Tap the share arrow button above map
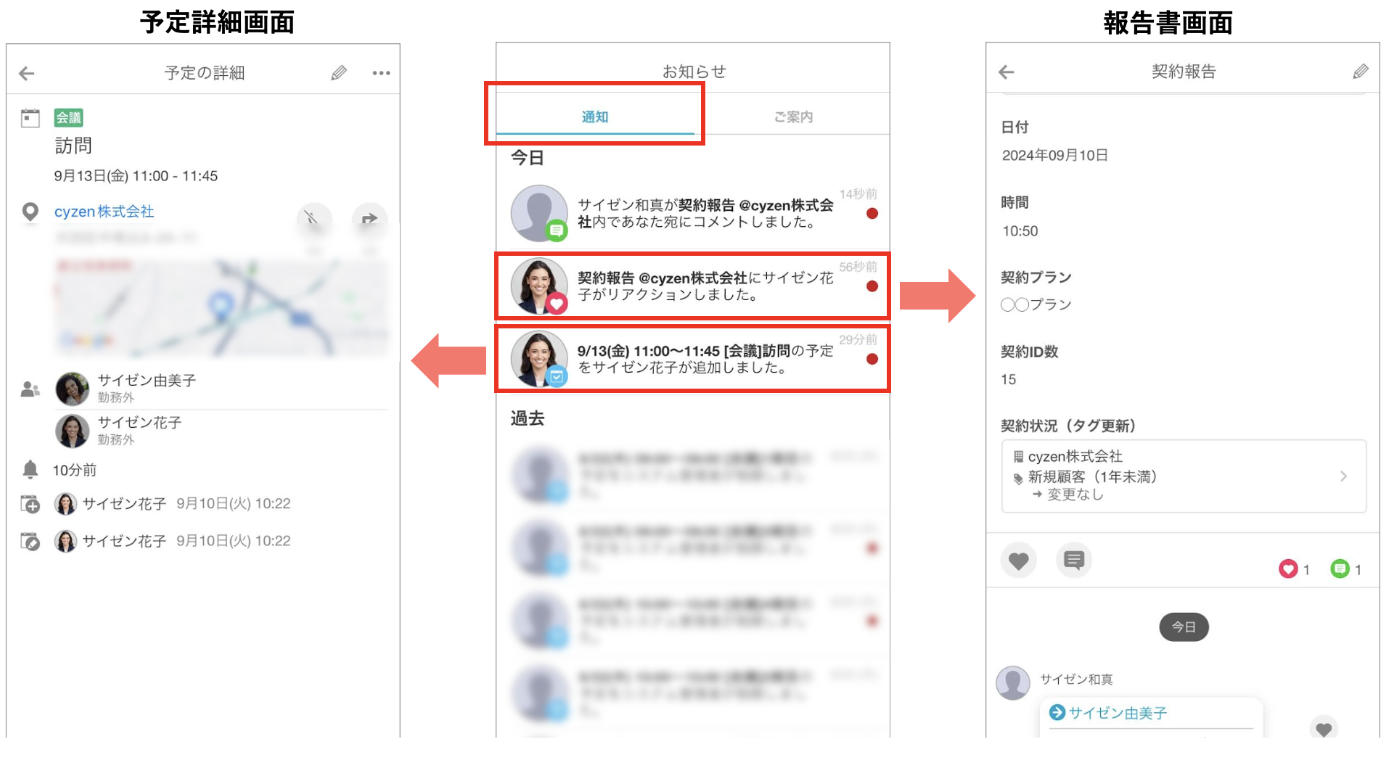The height and width of the screenshot is (770, 1390). (x=369, y=220)
